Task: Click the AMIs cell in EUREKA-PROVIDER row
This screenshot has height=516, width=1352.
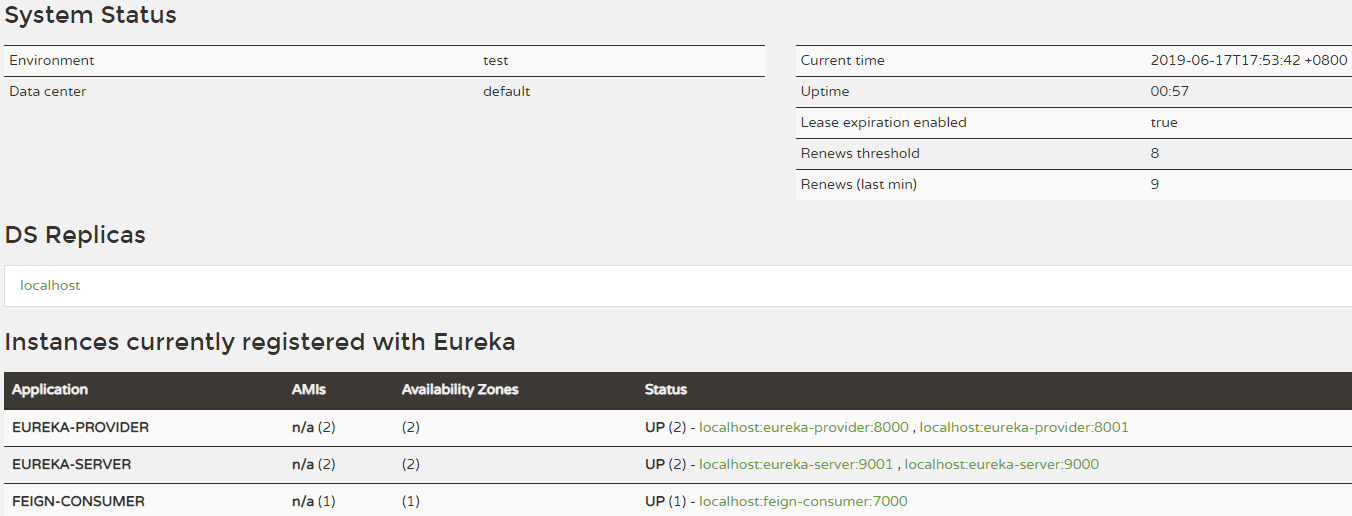Action: tap(313, 428)
